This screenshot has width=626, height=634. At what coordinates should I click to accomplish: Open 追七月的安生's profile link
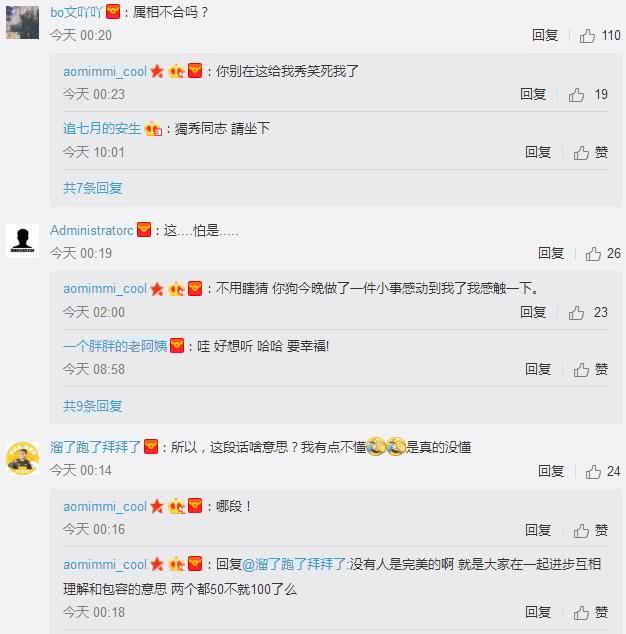pos(102,129)
